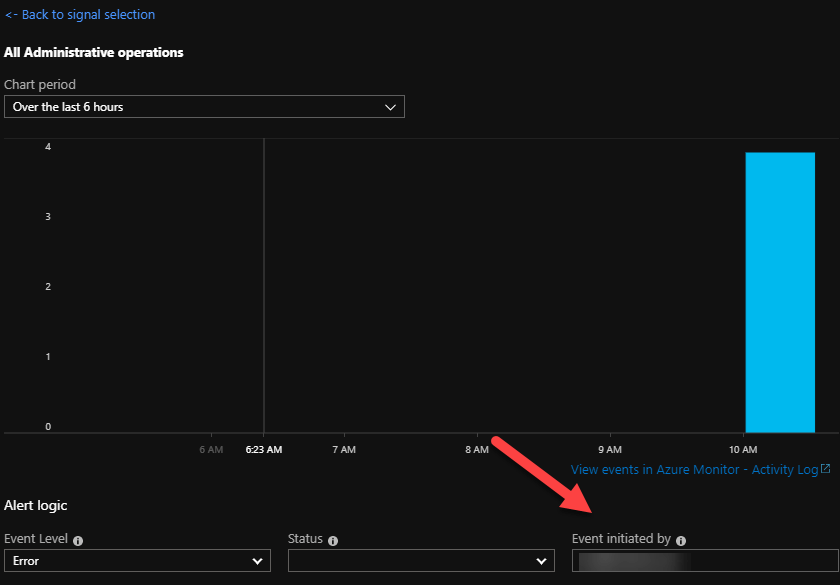Image resolution: width=840 pixels, height=585 pixels.
Task: Click the arrow on the empty Status dropdown
Action: tap(541, 562)
